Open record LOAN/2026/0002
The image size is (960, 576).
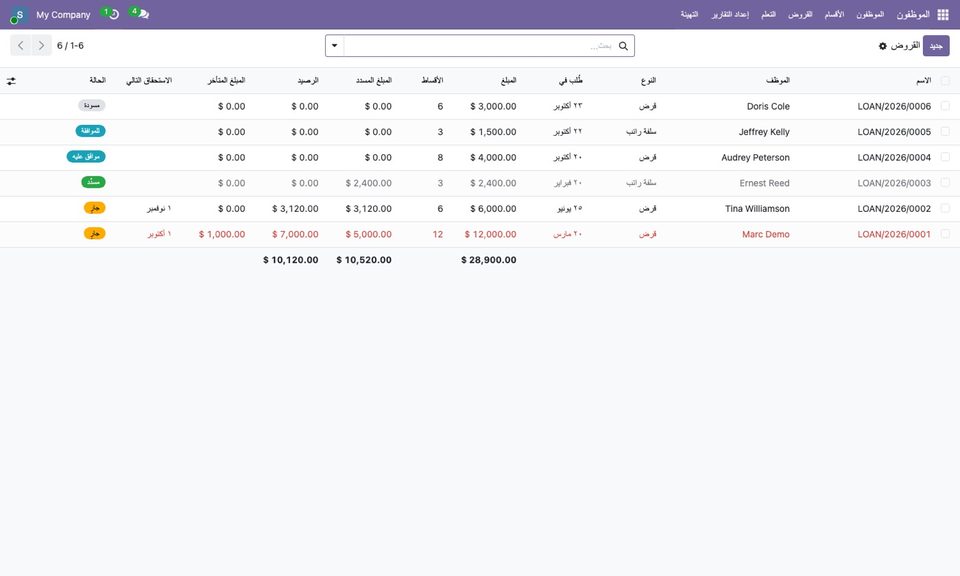coord(894,209)
